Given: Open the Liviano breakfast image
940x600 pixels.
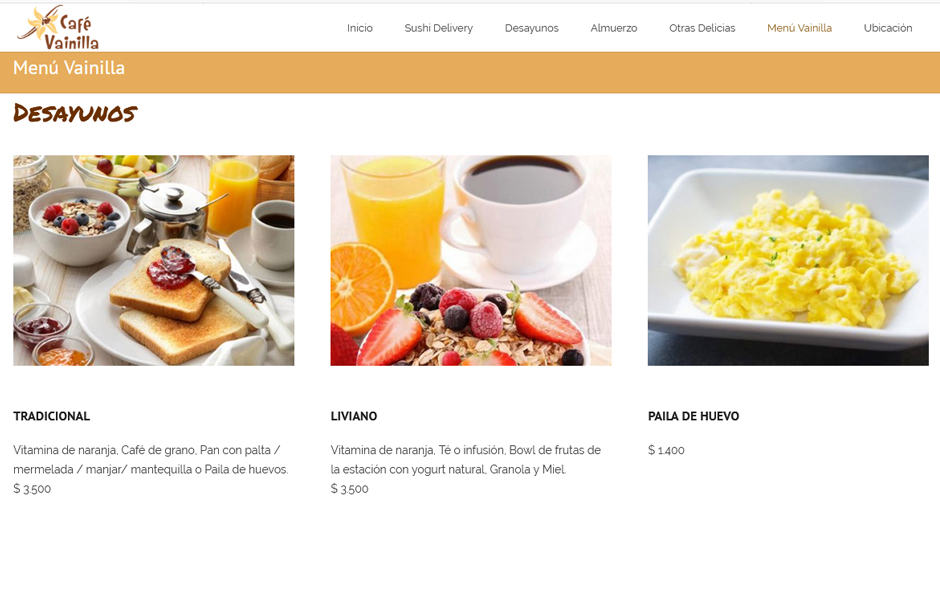Looking at the screenshot, I should 471,260.
